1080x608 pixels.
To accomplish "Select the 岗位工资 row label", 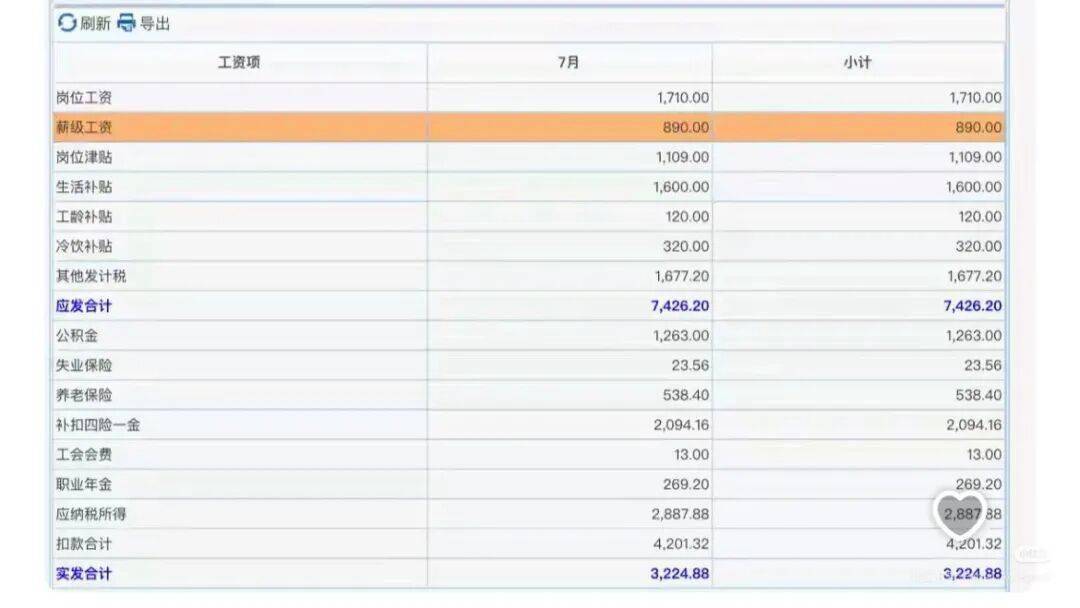I will tap(84, 97).
